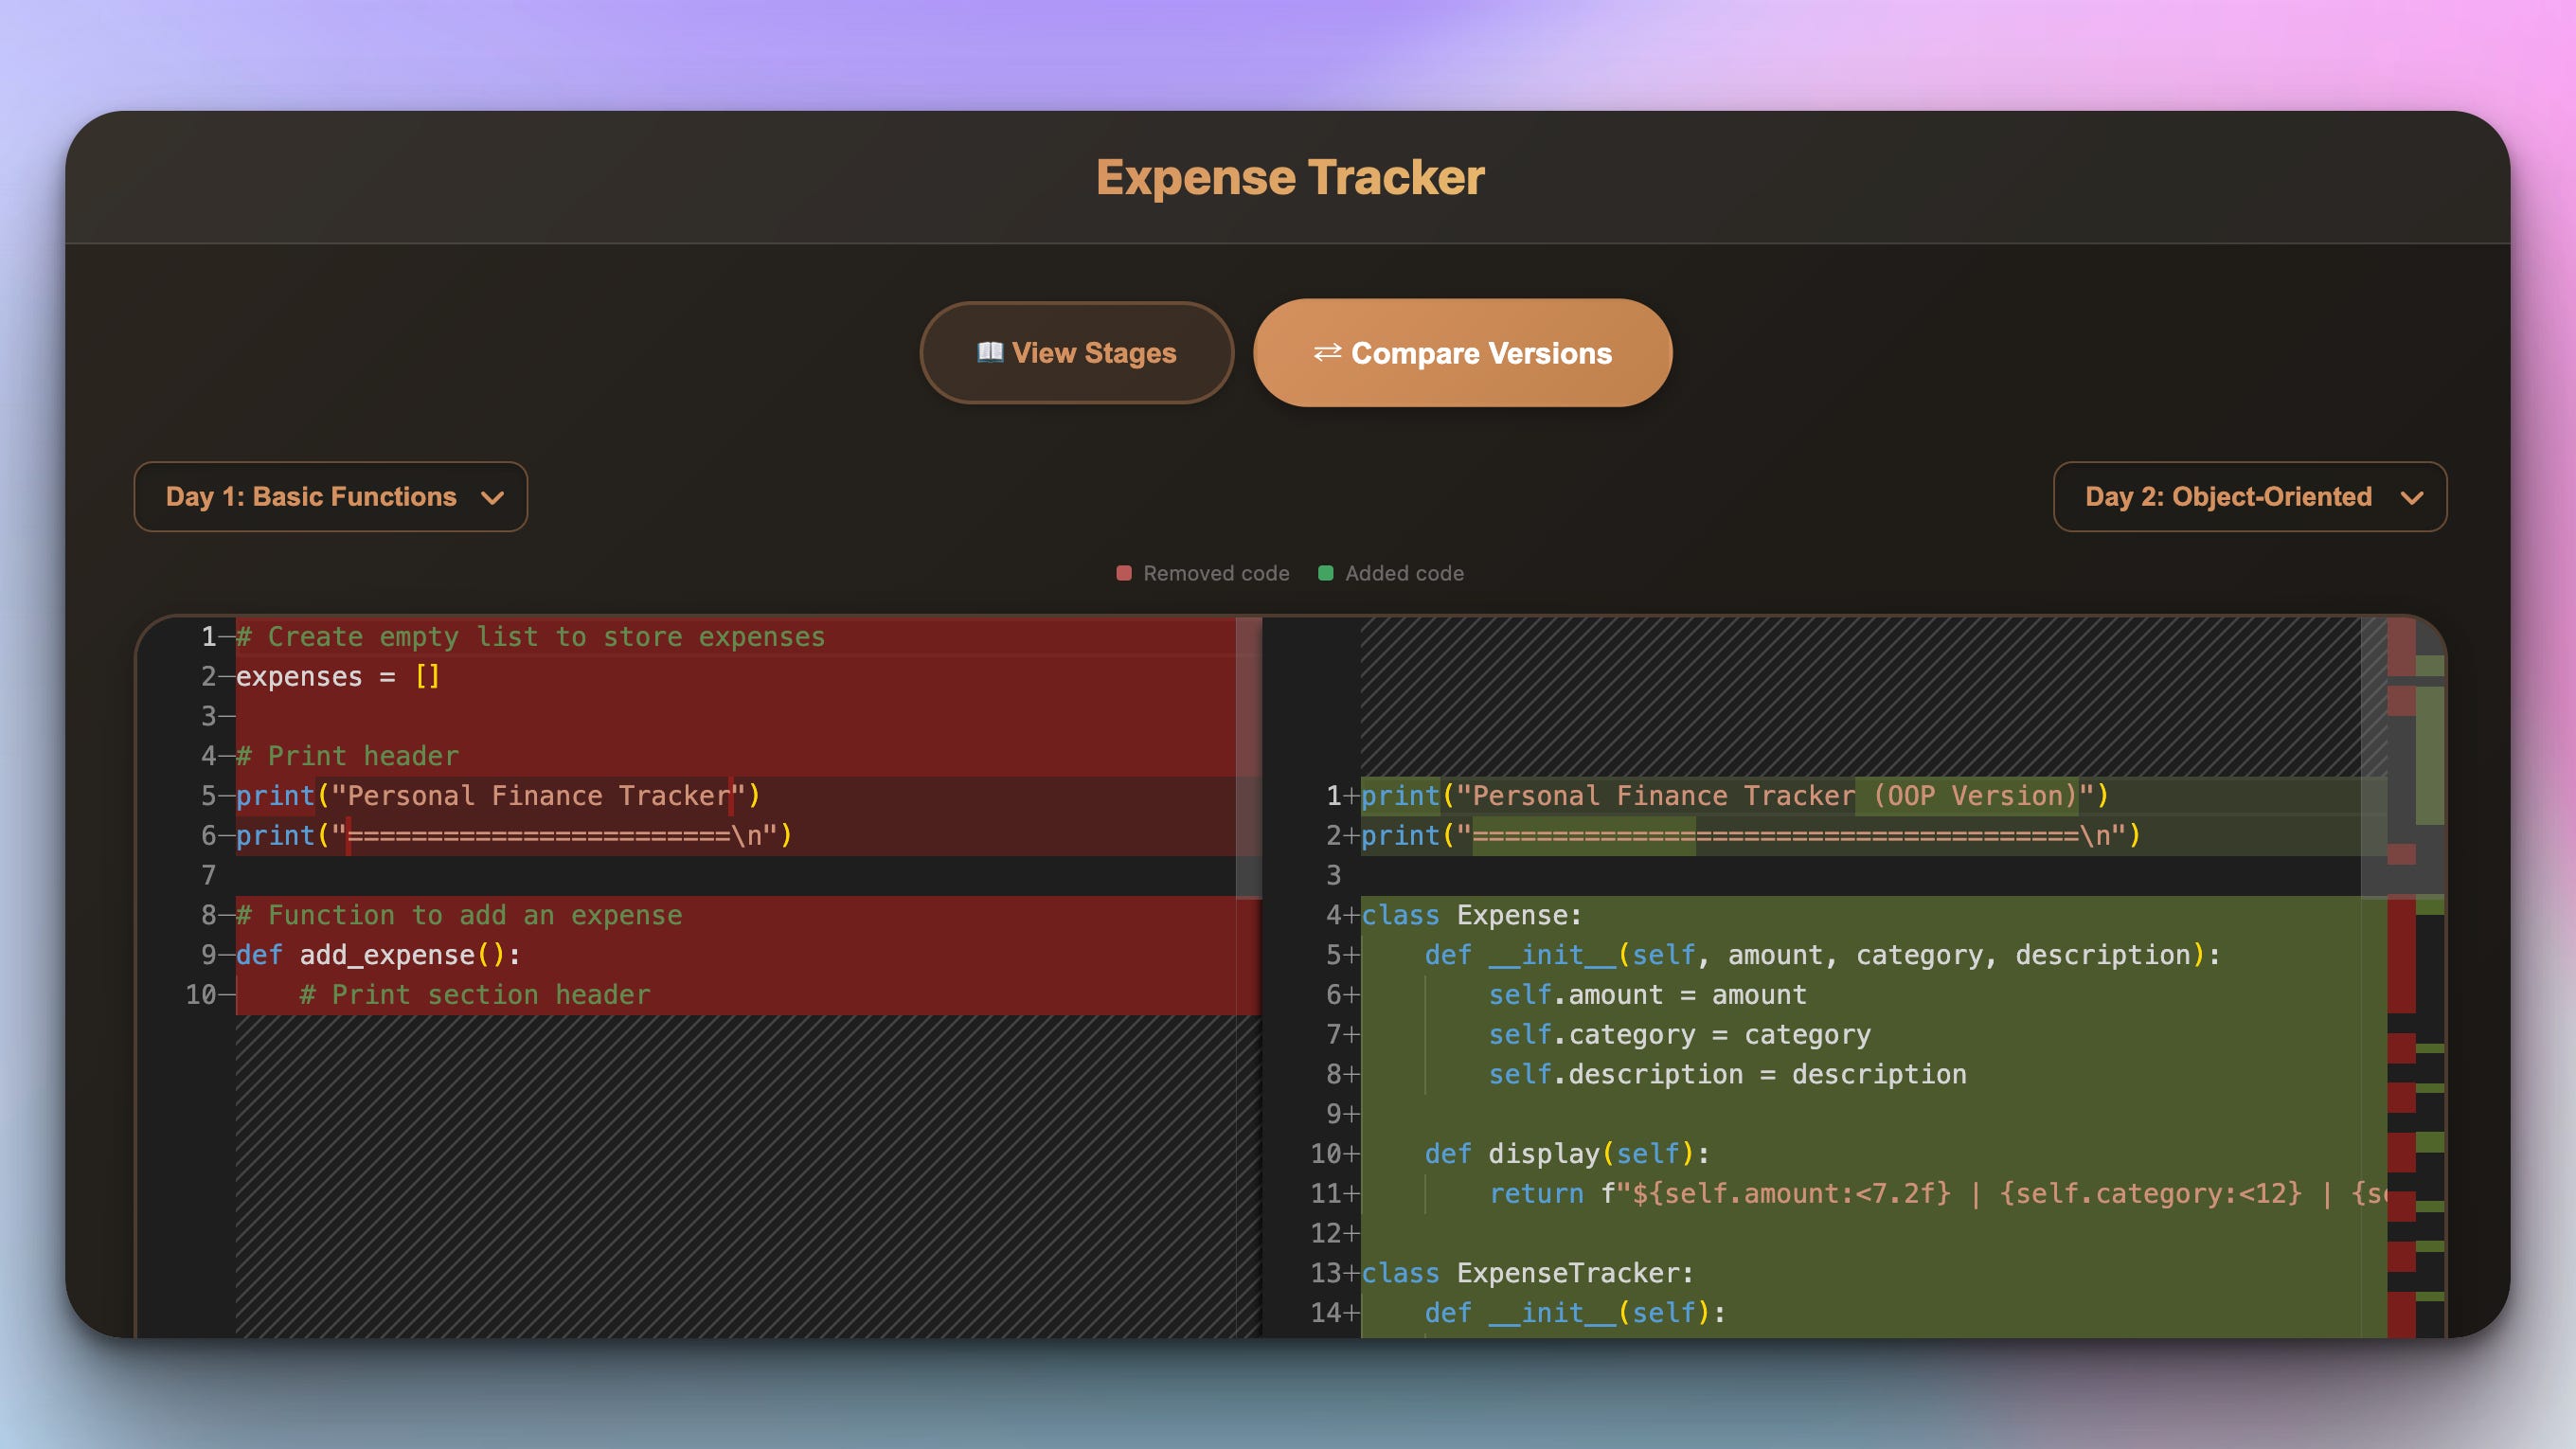
Task: Click the red Removed code legend swatch
Action: coord(1123,573)
